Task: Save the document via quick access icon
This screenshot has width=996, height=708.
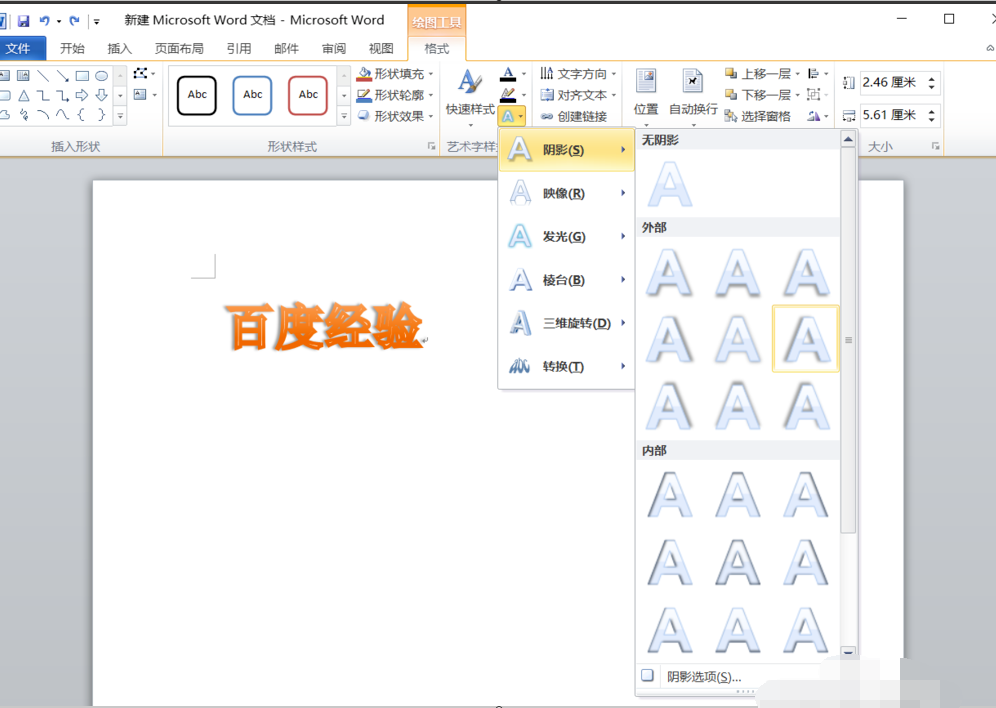Action: pos(24,21)
